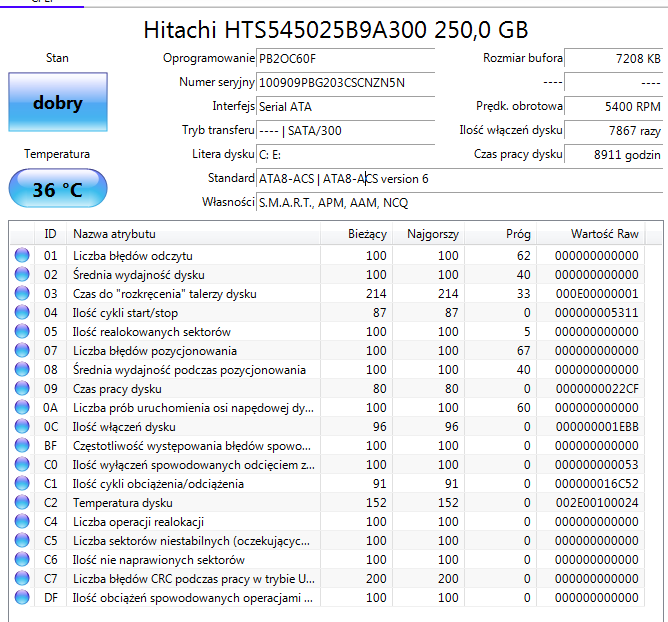Click the status orb for attribute C7

click(x=22, y=578)
